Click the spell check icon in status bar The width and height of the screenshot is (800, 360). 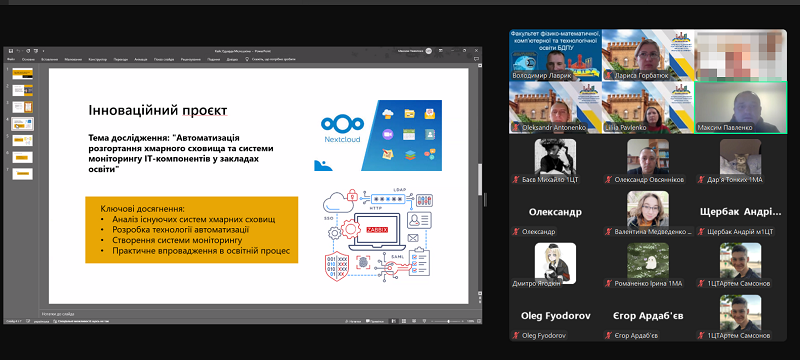pos(28,321)
